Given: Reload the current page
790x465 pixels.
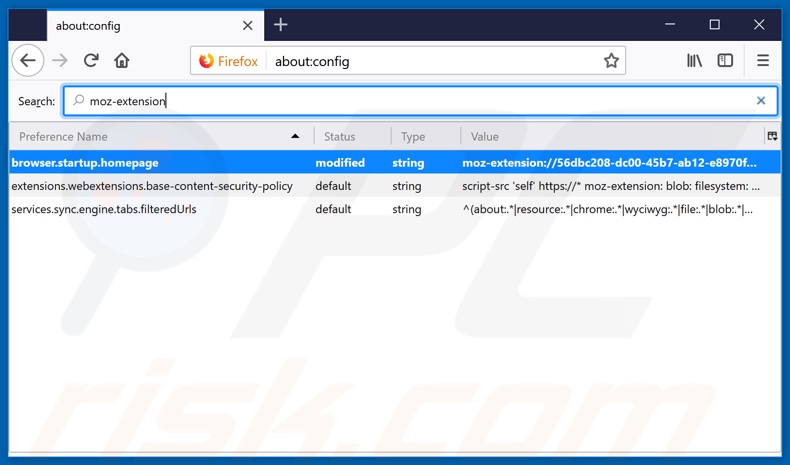Looking at the screenshot, I should coord(91,61).
